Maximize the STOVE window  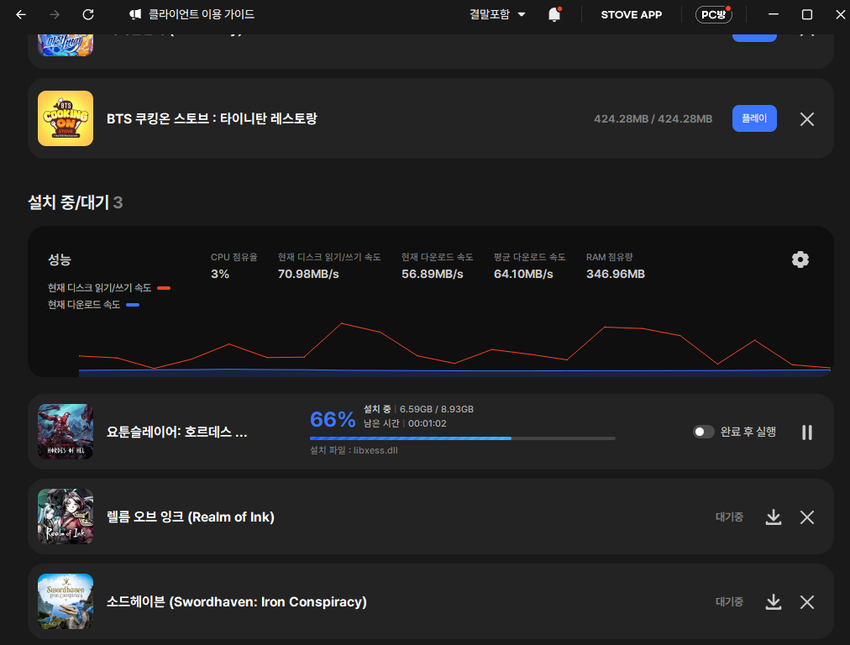click(807, 15)
